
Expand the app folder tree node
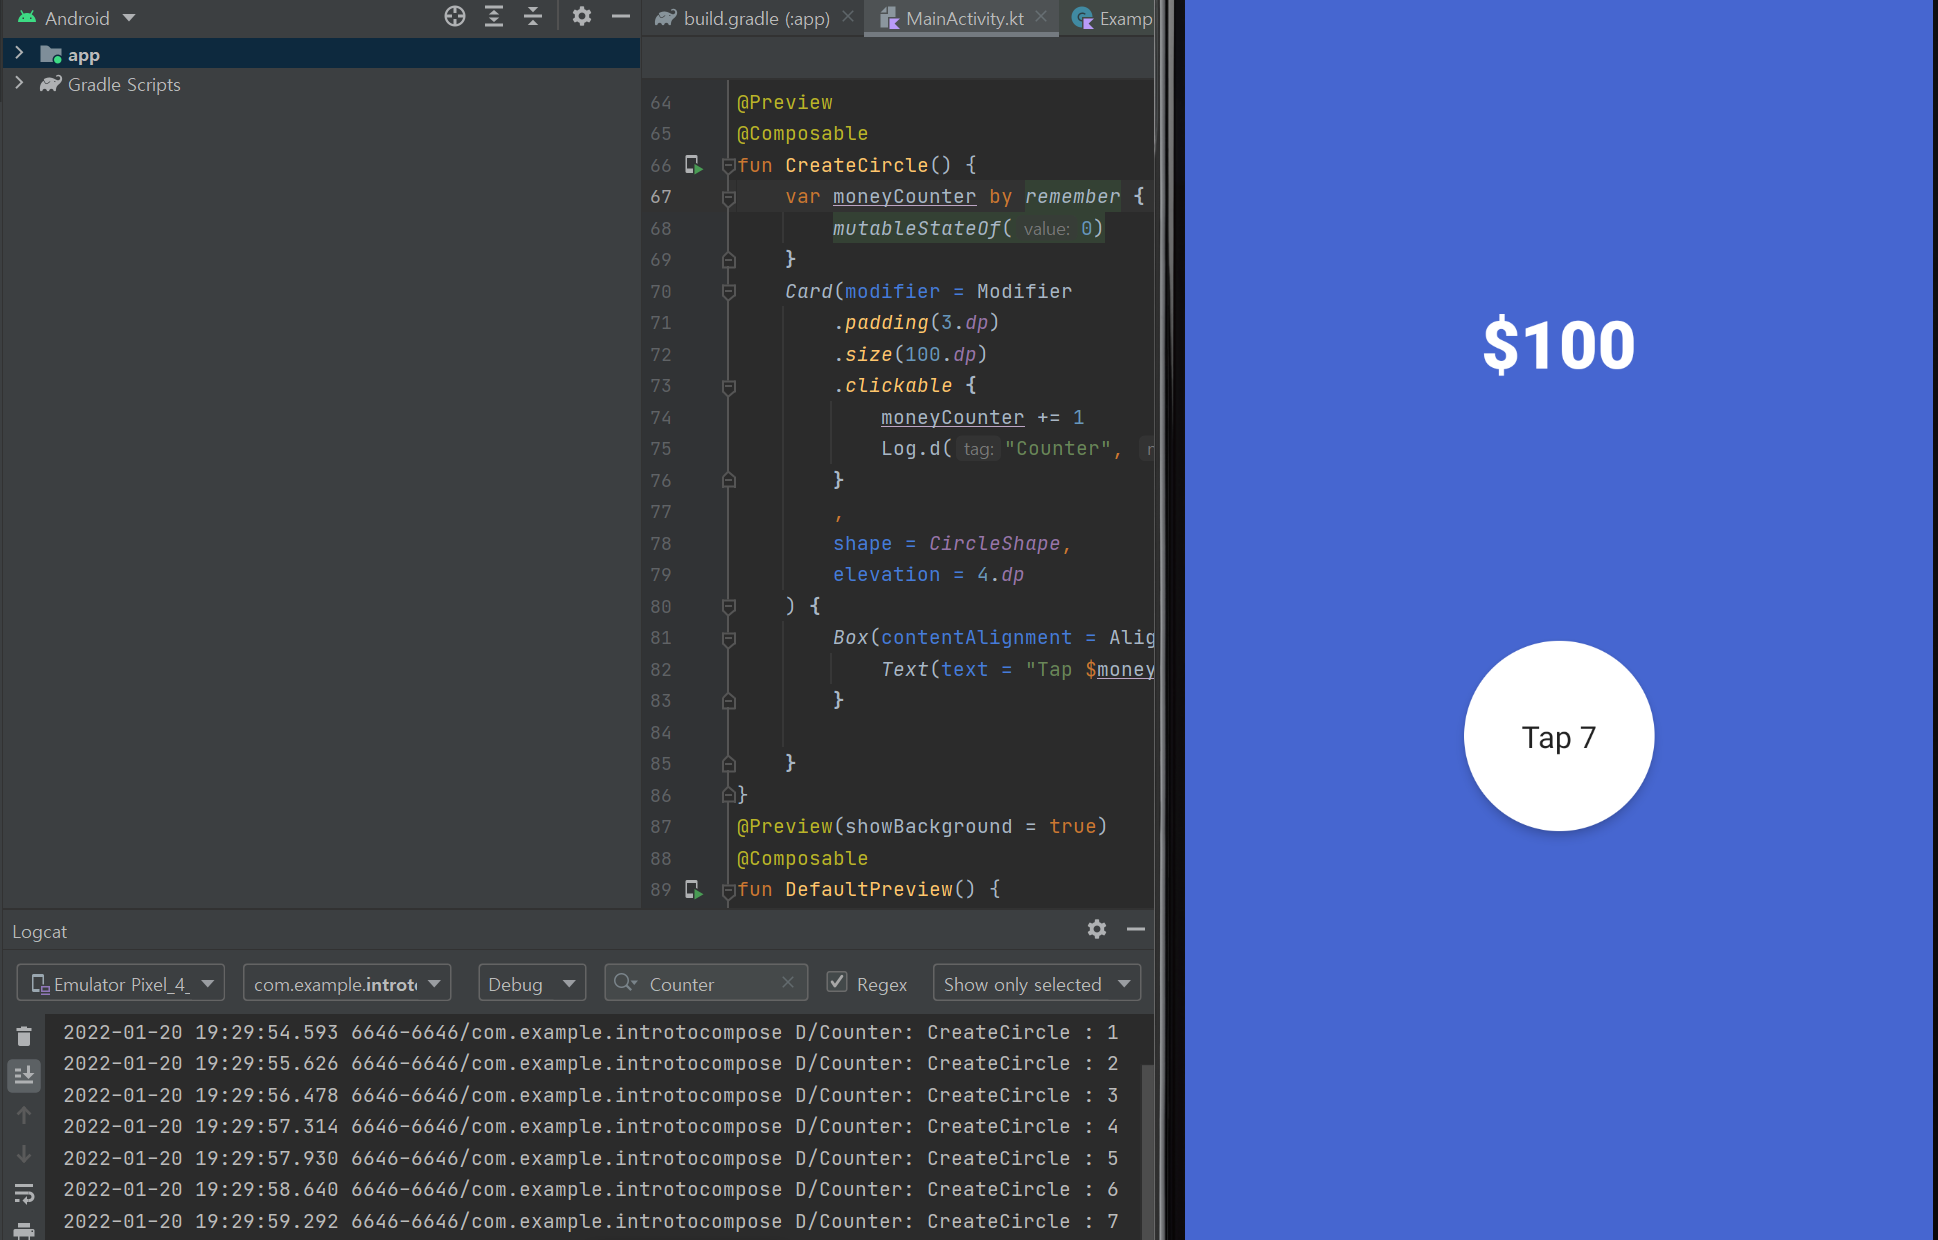click(x=19, y=54)
